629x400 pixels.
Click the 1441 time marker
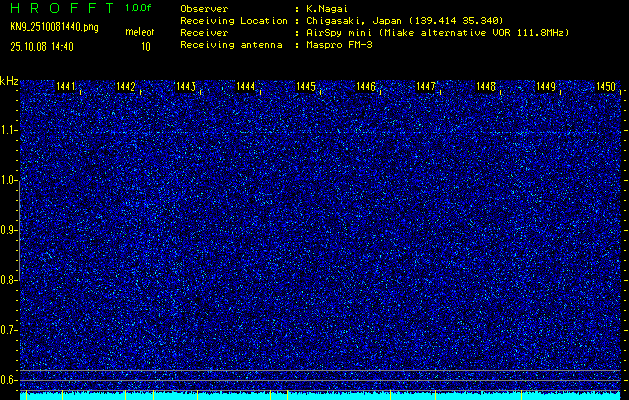[67, 87]
